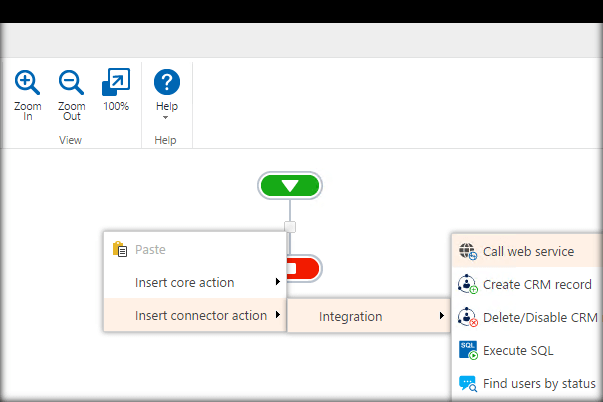Viewport: 603px width, 402px height.
Task: Expand the Insert connector action submenu arrow
Action: (x=277, y=316)
